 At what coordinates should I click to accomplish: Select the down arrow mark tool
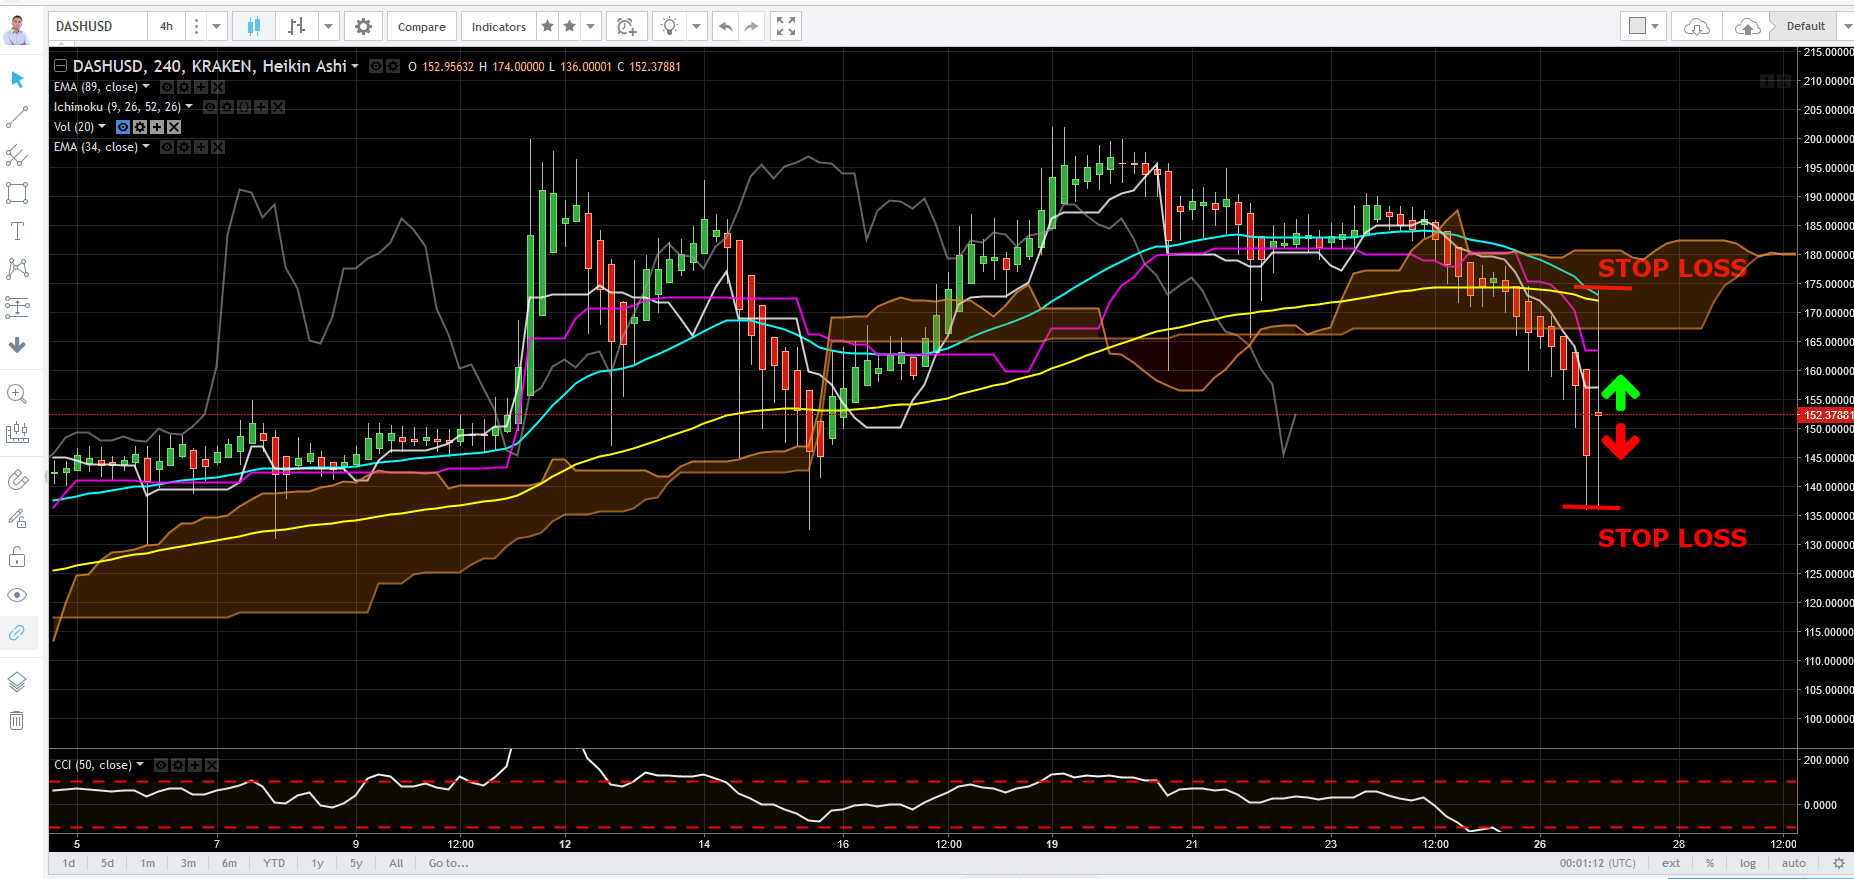[x=17, y=345]
